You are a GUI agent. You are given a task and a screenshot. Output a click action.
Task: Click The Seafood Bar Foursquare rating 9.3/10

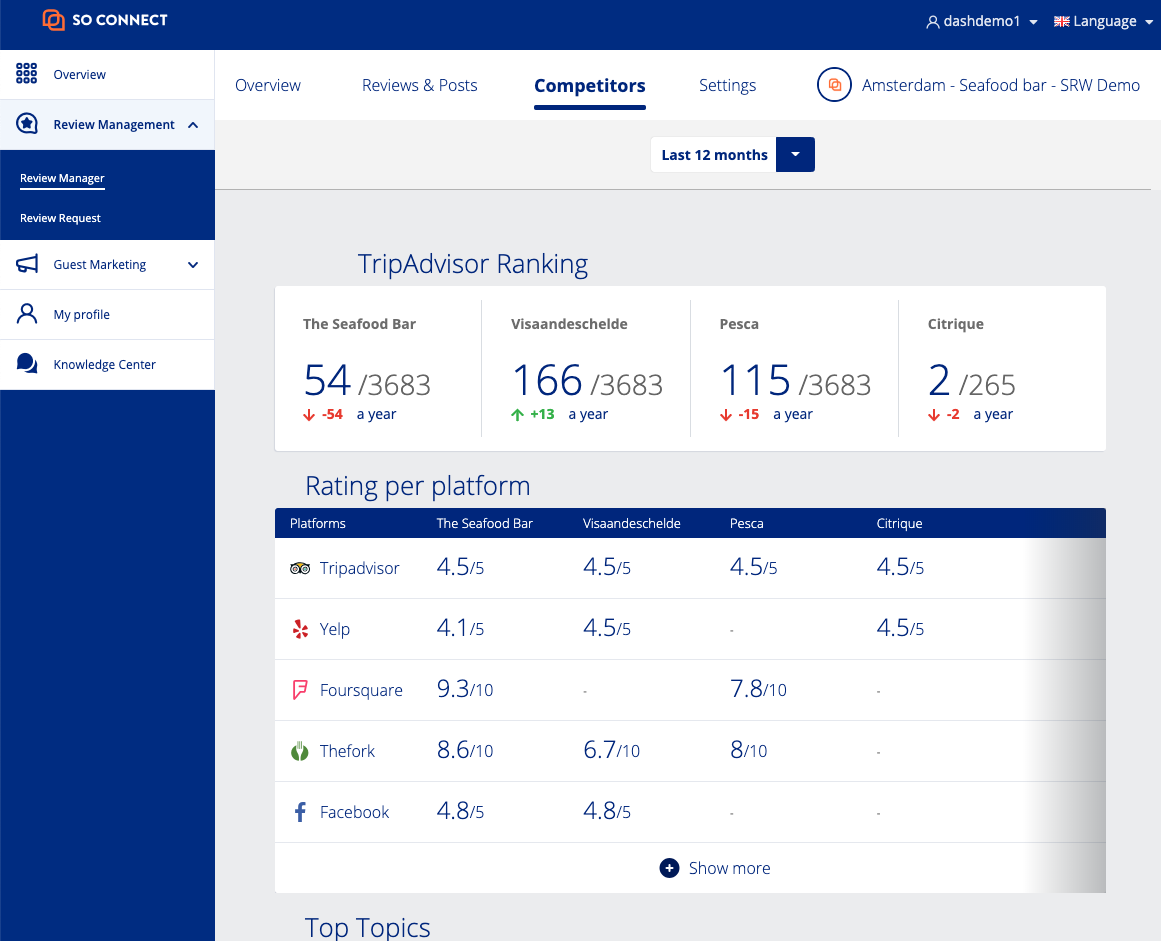tap(464, 689)
